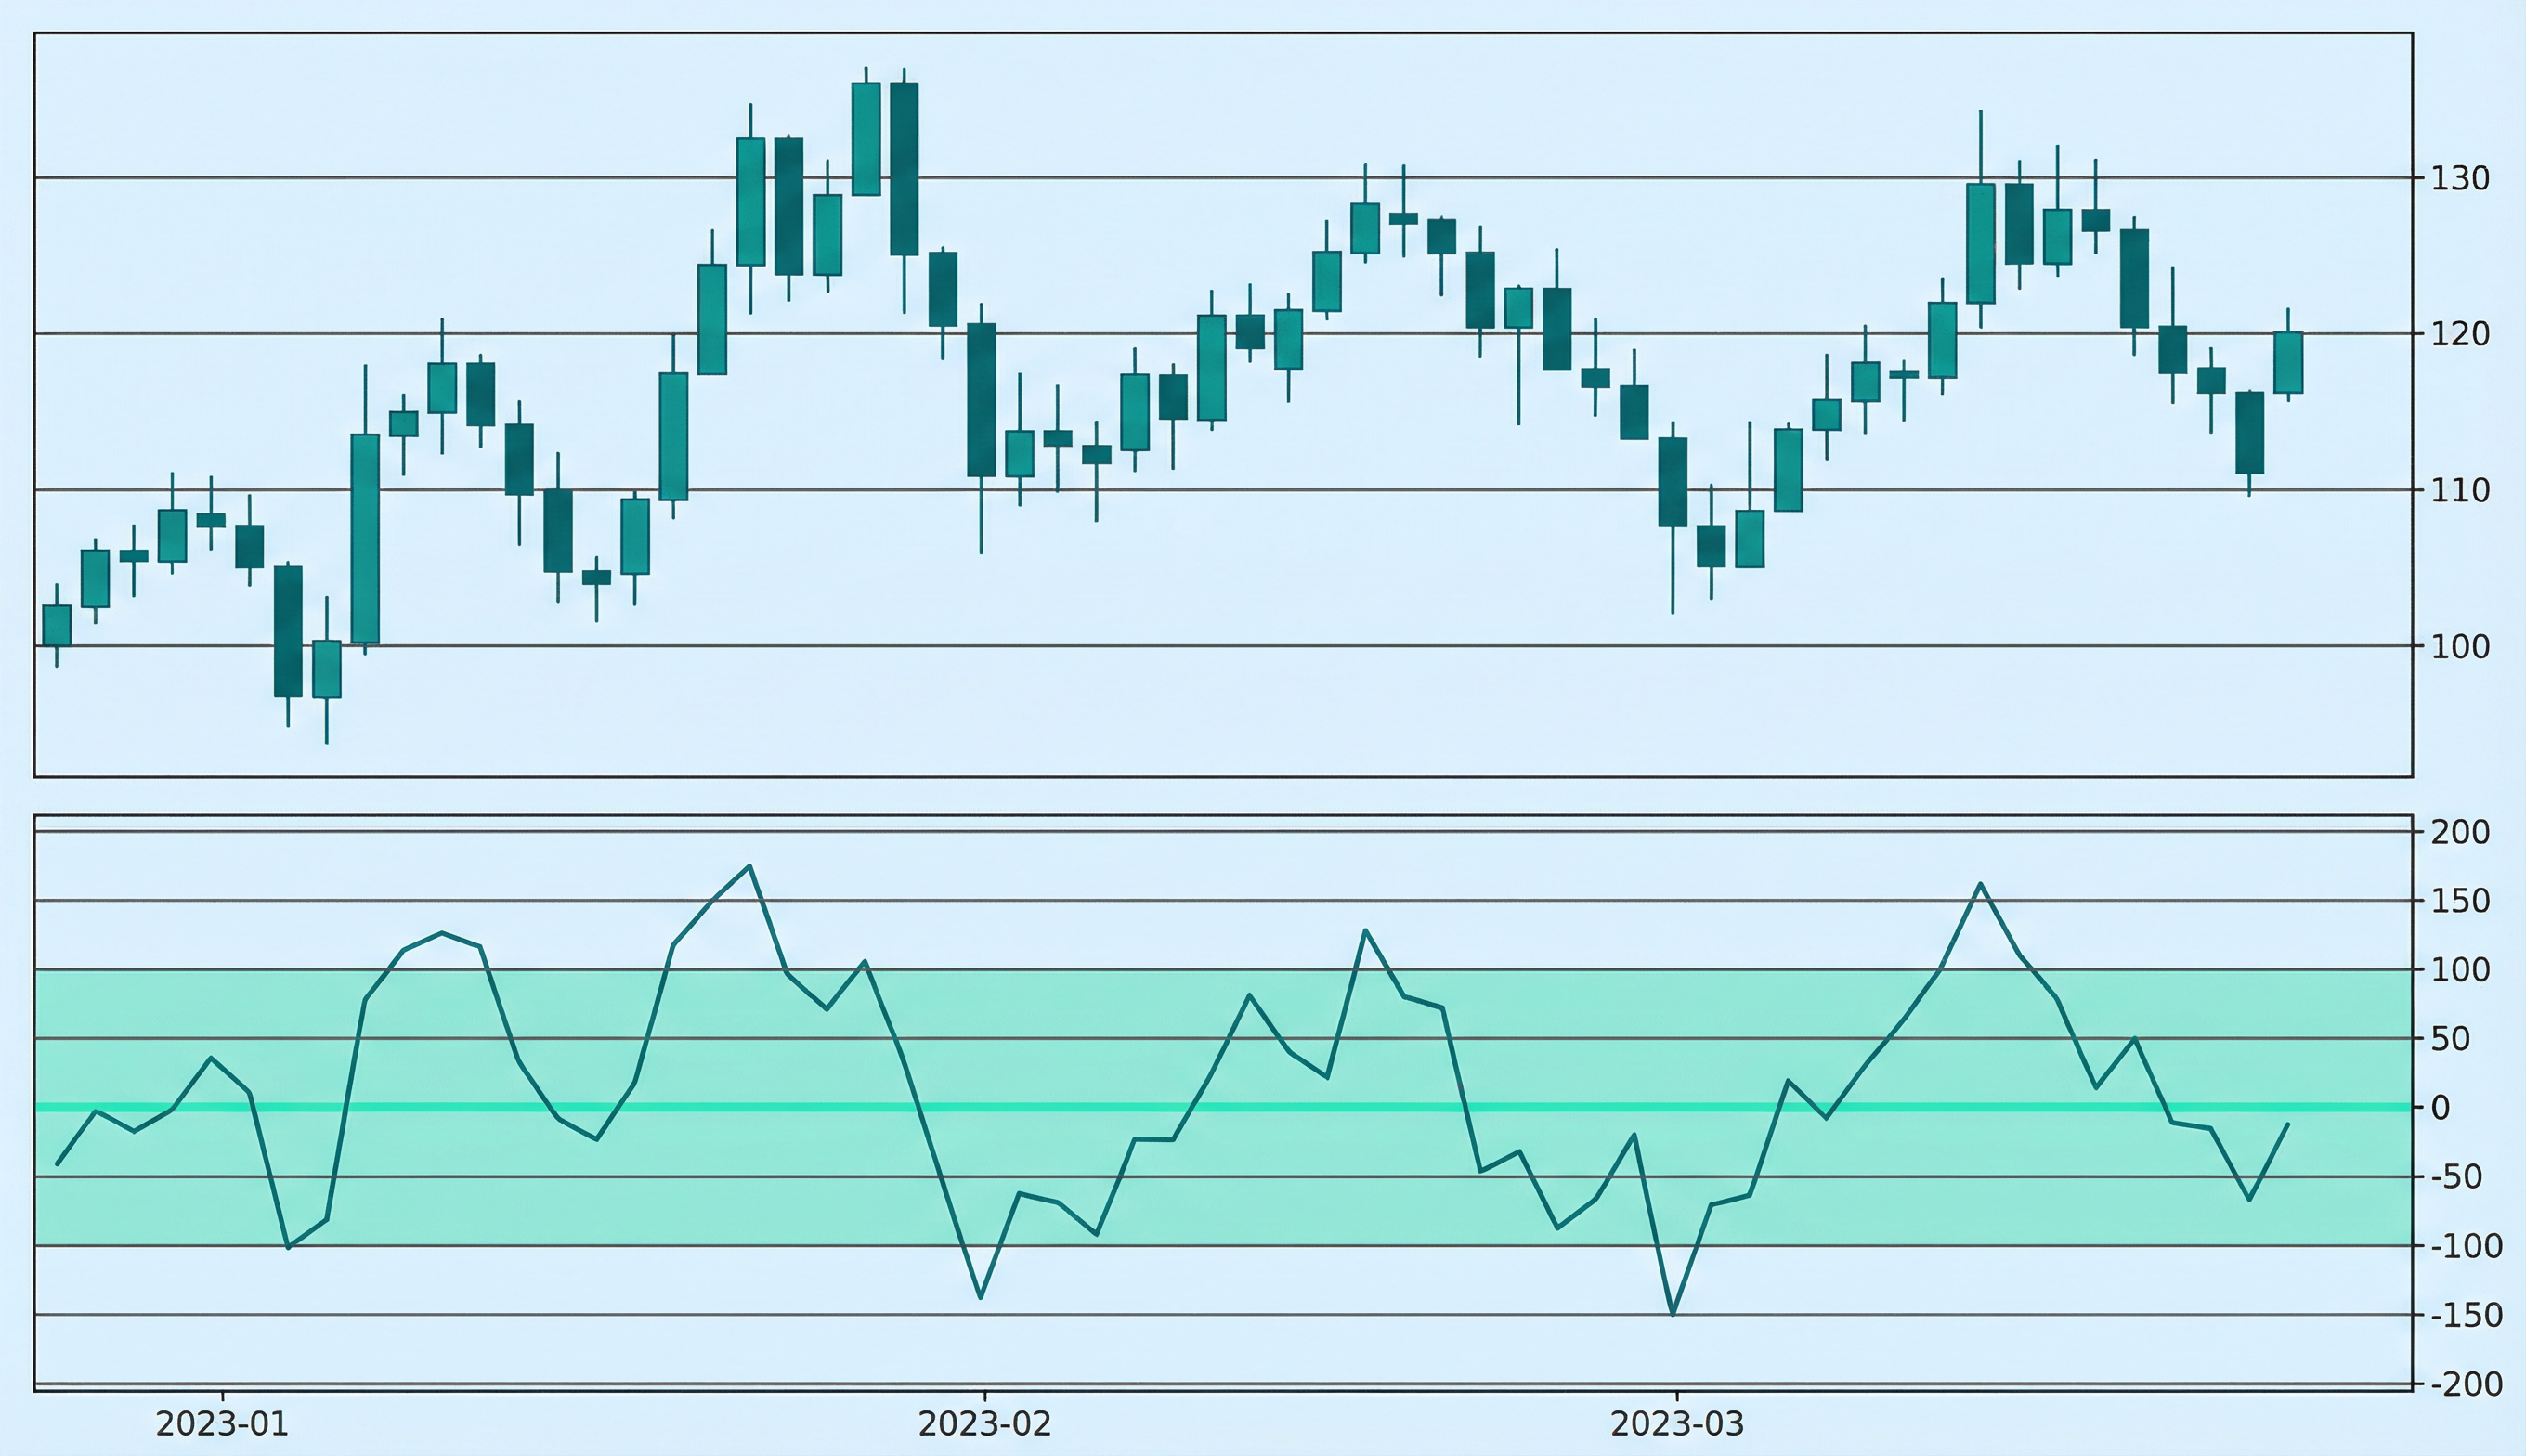This screenshot has height=1456, width=2526.
Task: Click the -200 label on the oscillator axis
Action: tap(2466, 1384)
